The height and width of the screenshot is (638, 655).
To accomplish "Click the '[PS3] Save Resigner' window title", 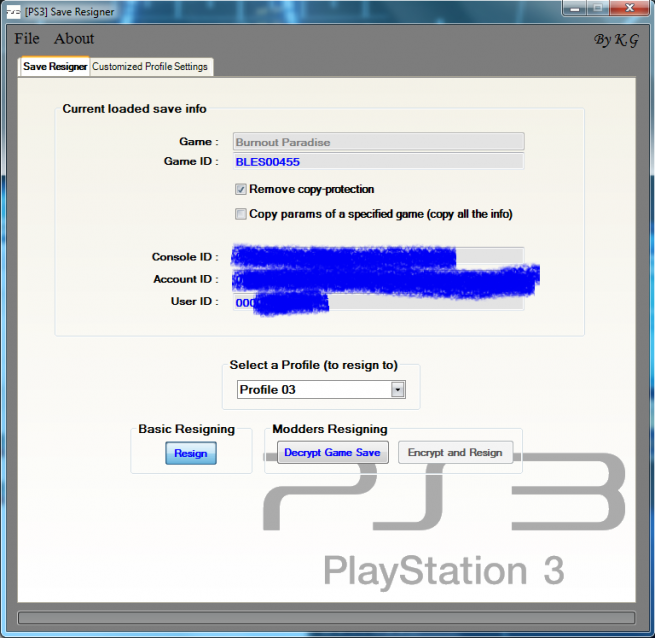I will 69,12.
